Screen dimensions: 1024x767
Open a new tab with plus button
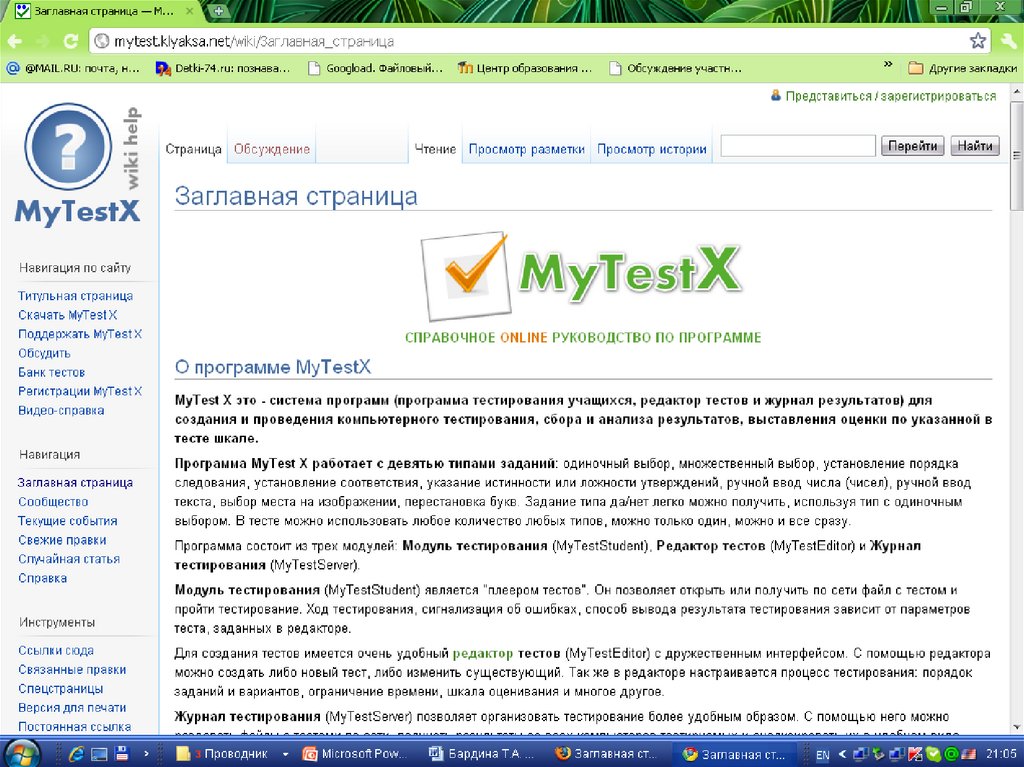pos(218,10)
